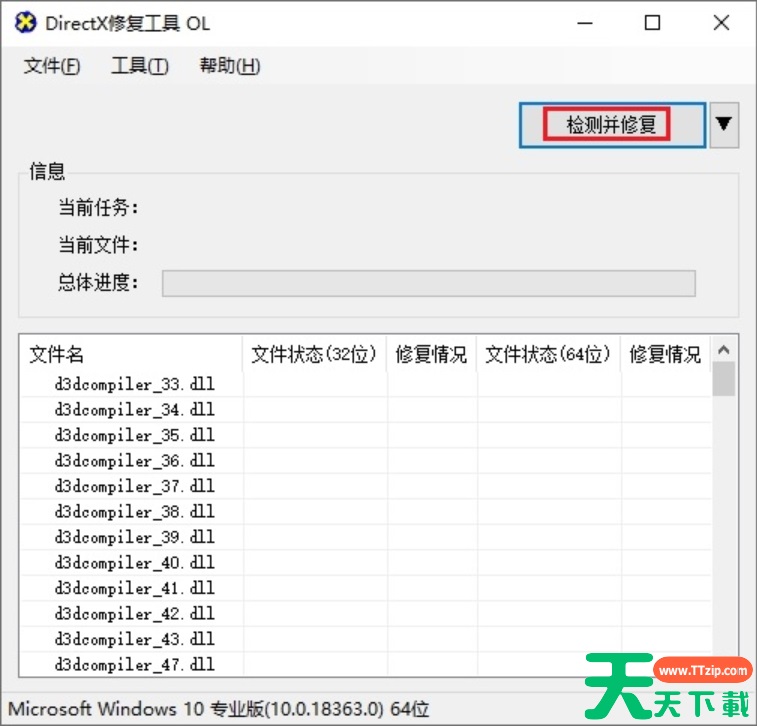Select d3dcompiler_35.dll row

(366, 436)
